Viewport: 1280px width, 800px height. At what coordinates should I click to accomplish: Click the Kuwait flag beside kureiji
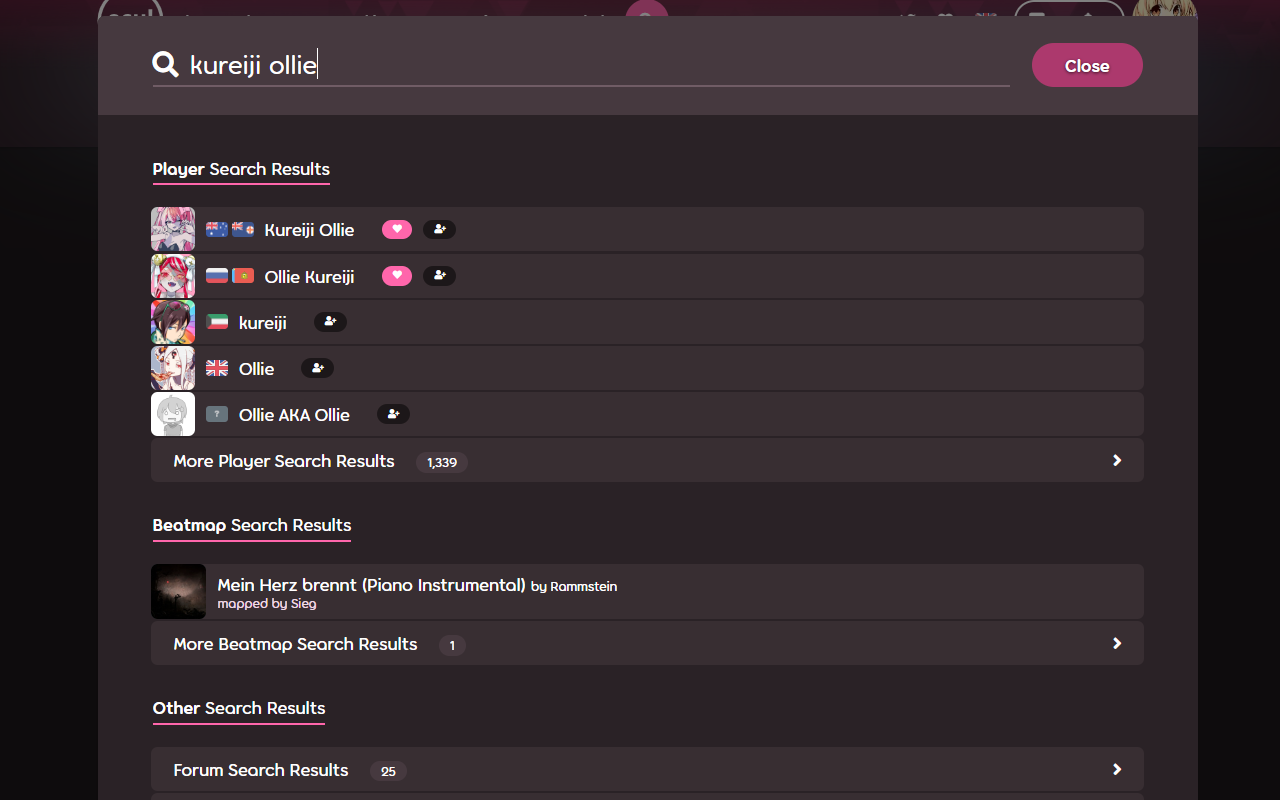pyautogui.click(x=217, y=322)
